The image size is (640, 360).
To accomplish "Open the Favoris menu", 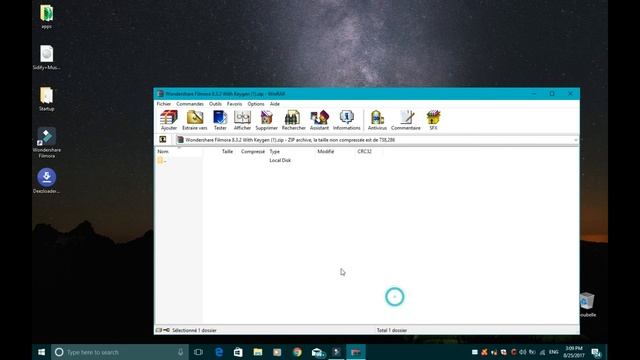I will tap(234, 104).
